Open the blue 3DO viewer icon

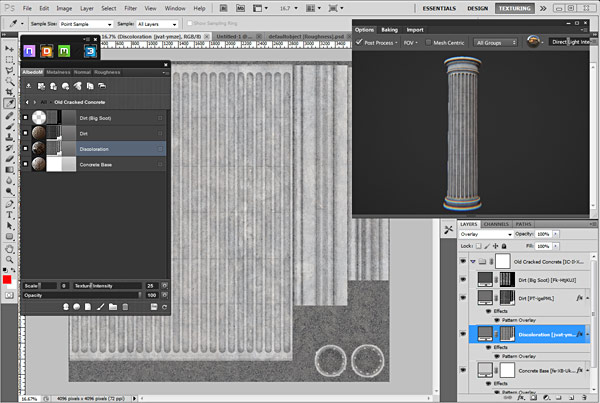click(90, 51)
